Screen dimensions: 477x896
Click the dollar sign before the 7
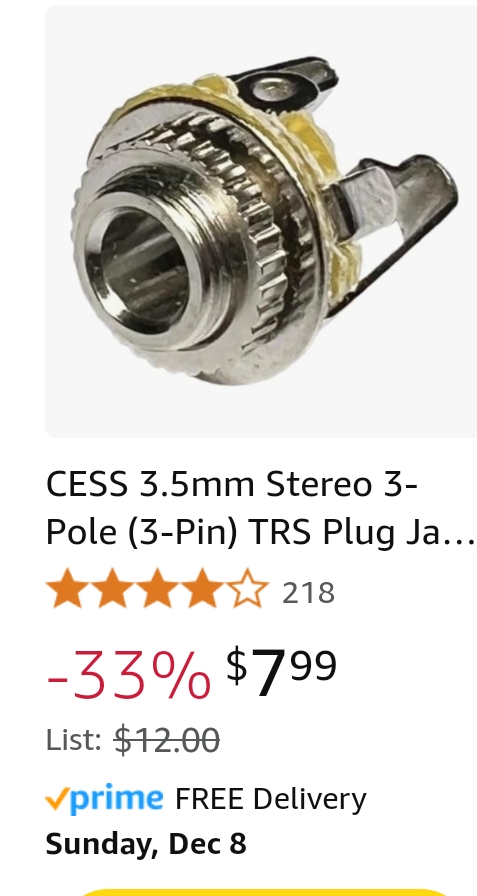click(237, 665)
